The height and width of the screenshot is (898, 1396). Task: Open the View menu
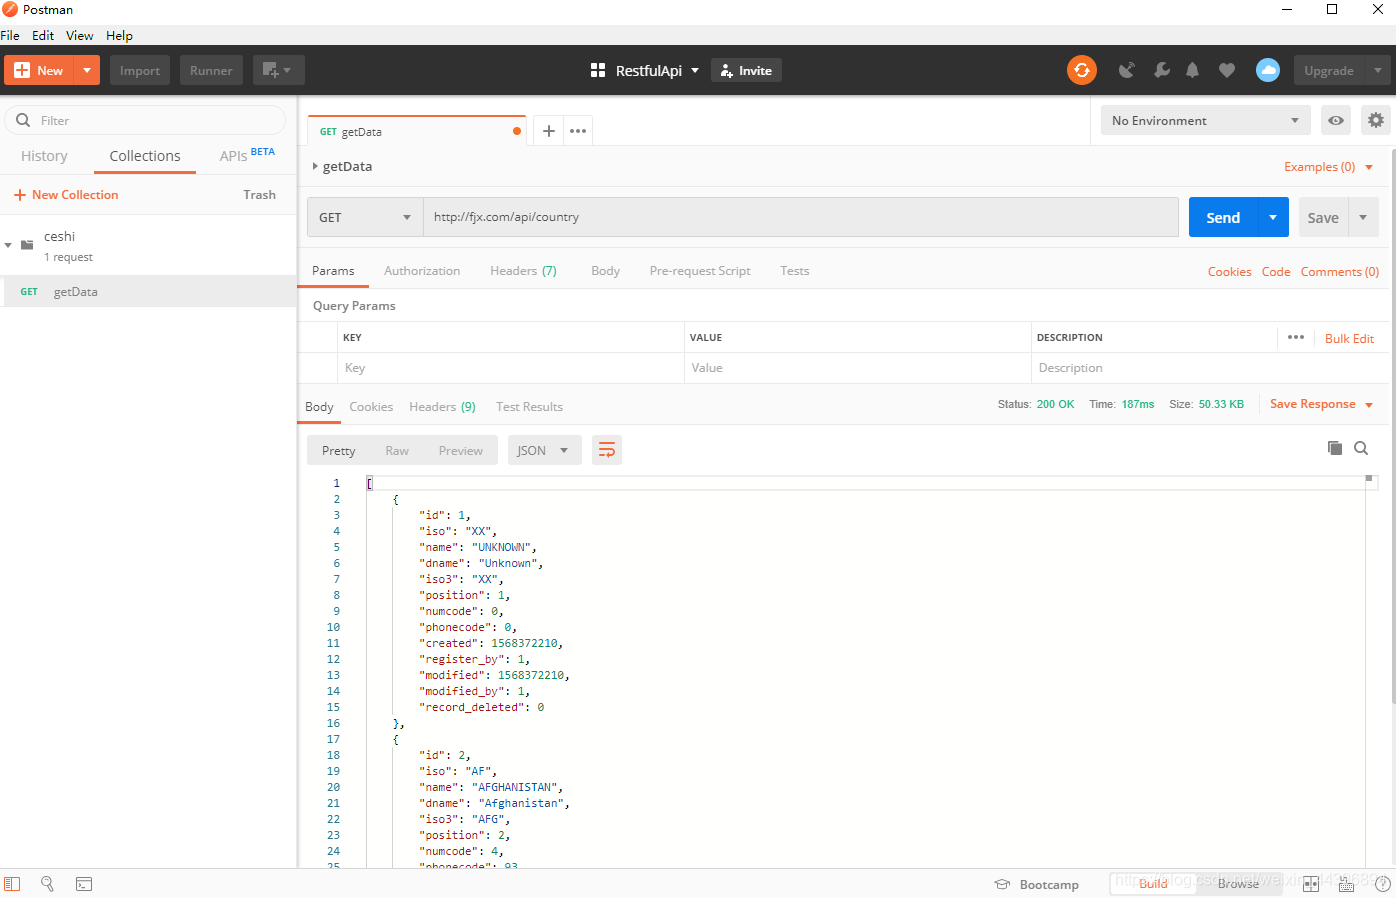coord(79,35)
